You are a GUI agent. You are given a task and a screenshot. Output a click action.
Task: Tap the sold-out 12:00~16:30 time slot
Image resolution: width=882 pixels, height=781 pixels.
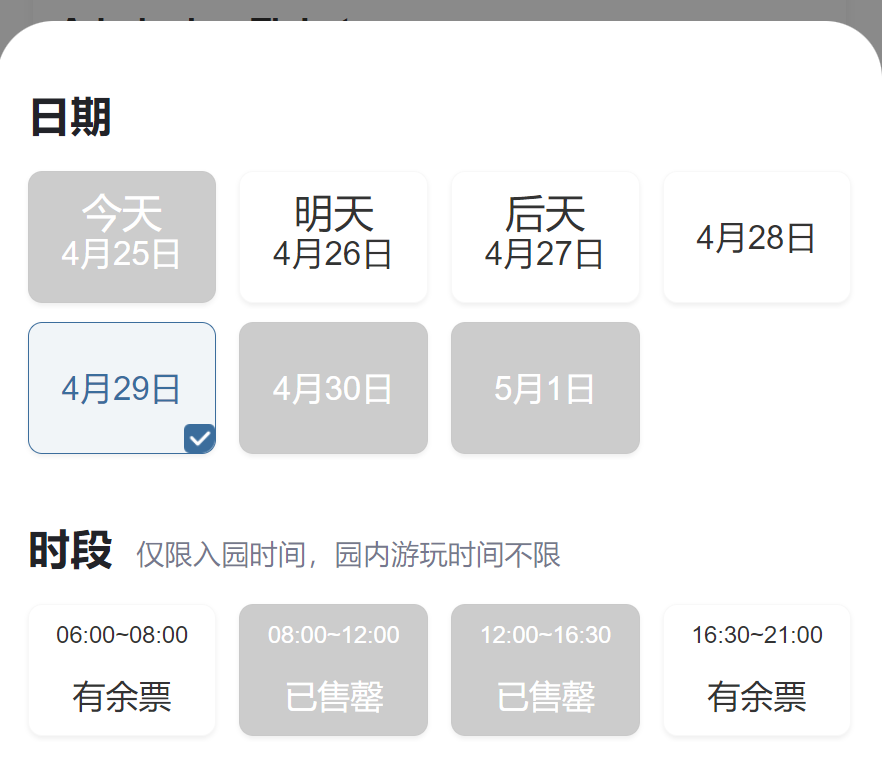coord(545,669)
